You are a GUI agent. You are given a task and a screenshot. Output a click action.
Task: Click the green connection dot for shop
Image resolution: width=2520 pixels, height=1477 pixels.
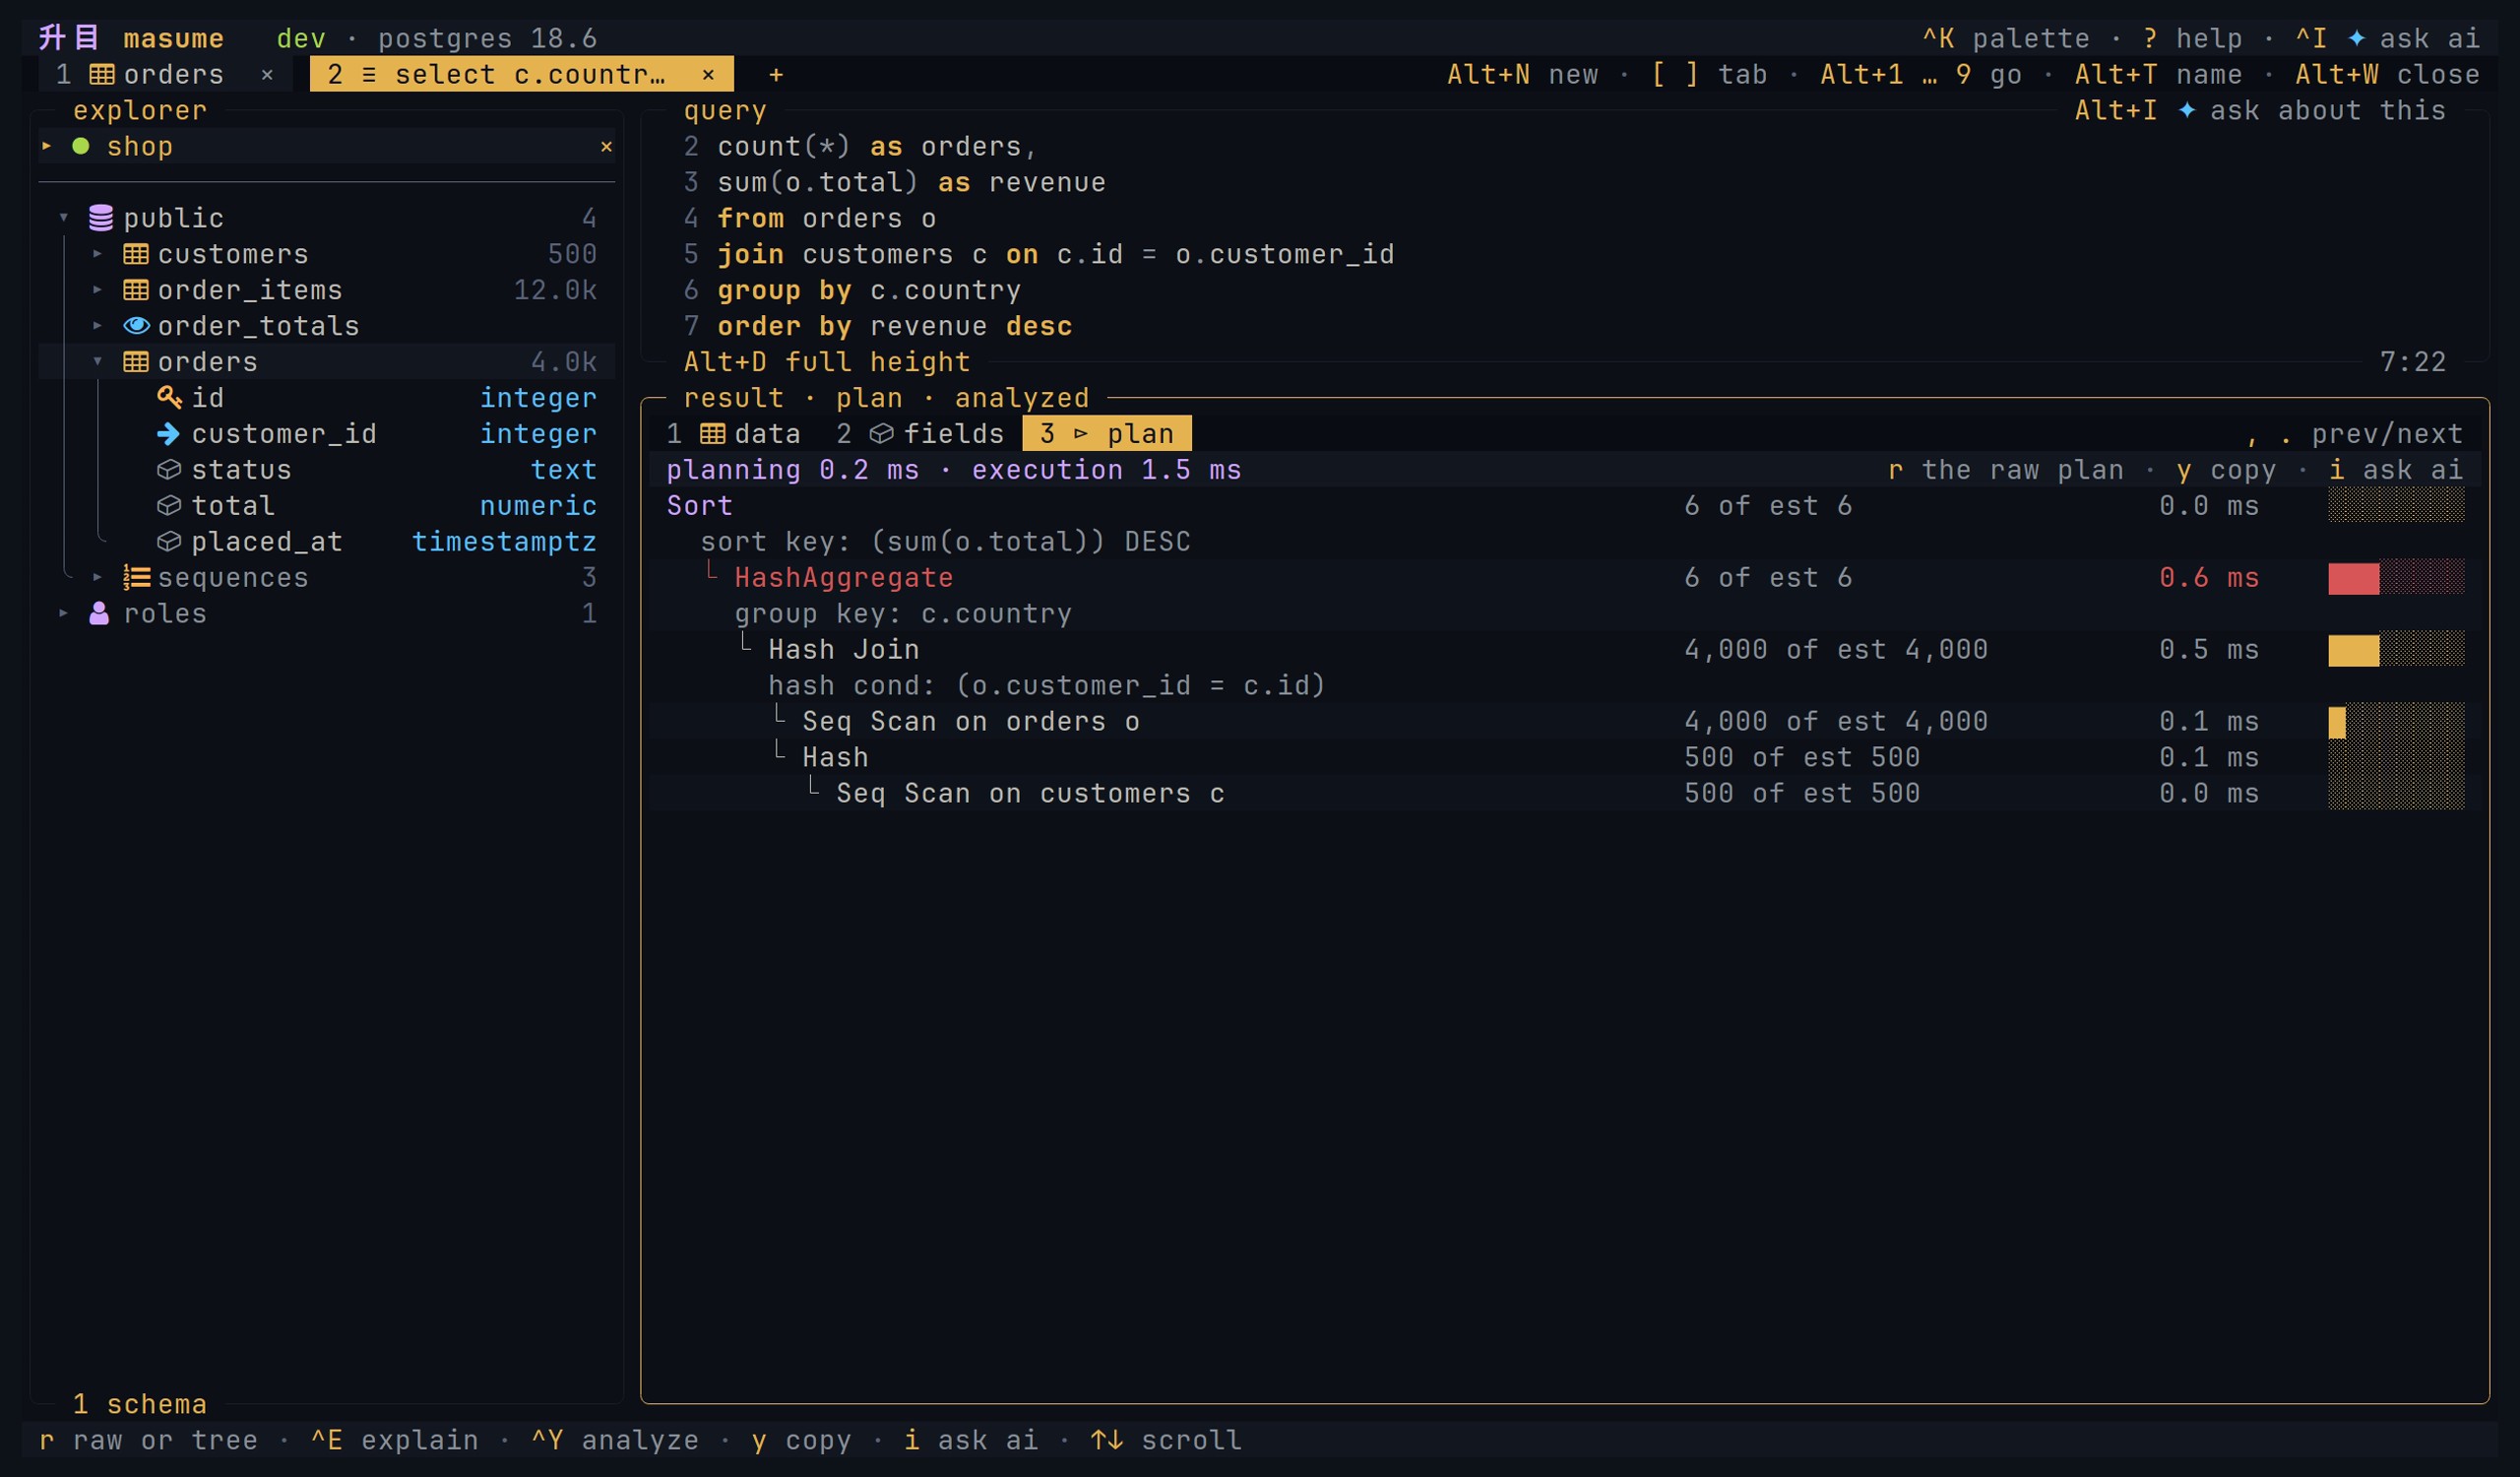(x=81, y=146)
